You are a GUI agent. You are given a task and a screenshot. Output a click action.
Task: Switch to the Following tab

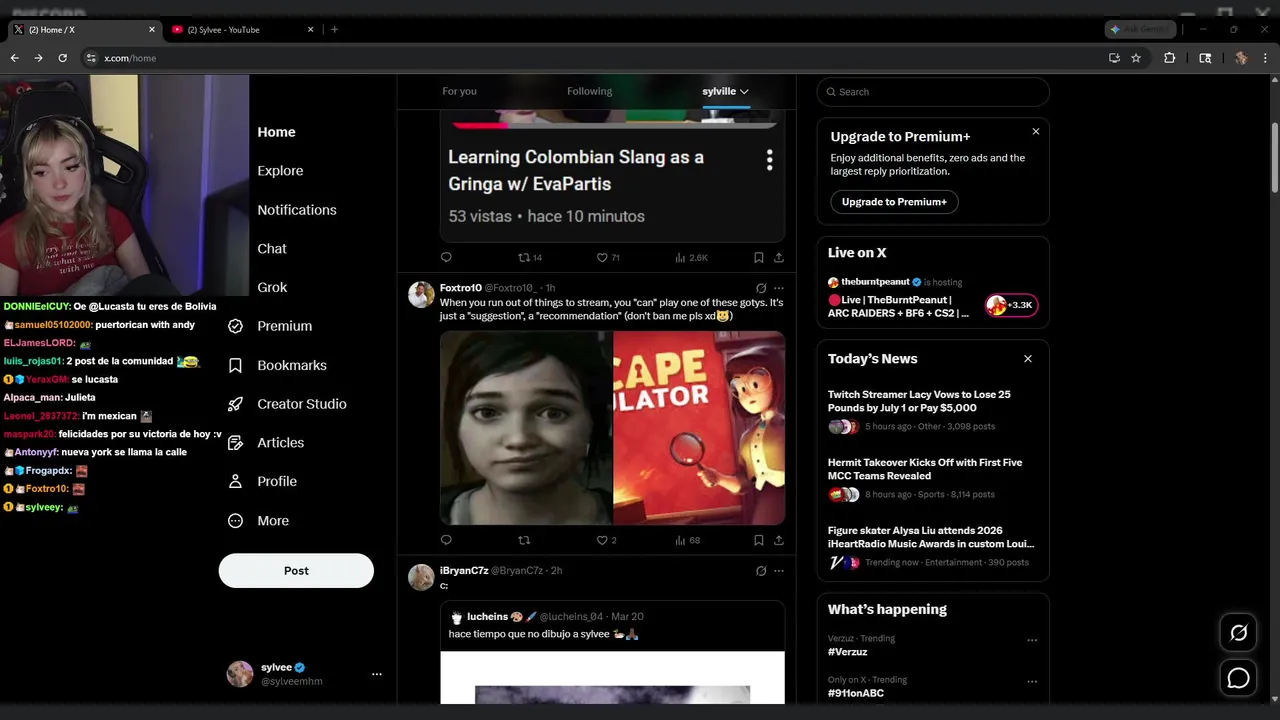(x=589, y=91)
